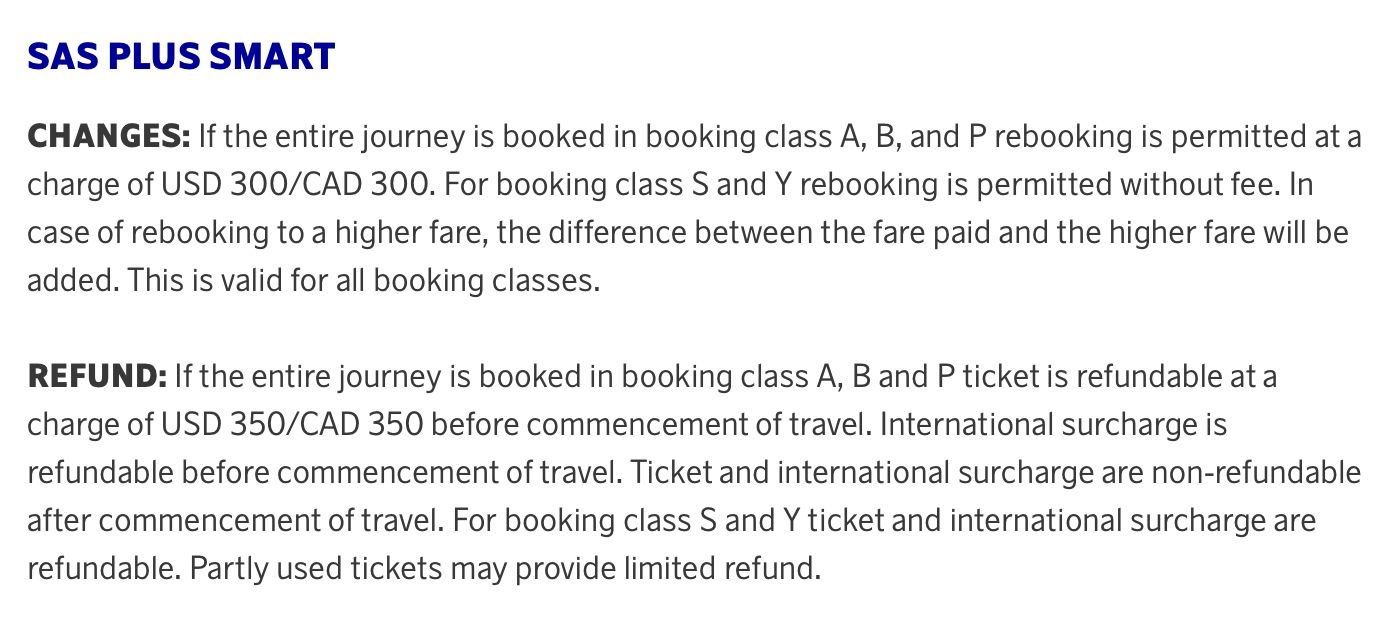Click the SAS PLUS SMART heading
1393x617 pixels.
click(x=181, y=57)
